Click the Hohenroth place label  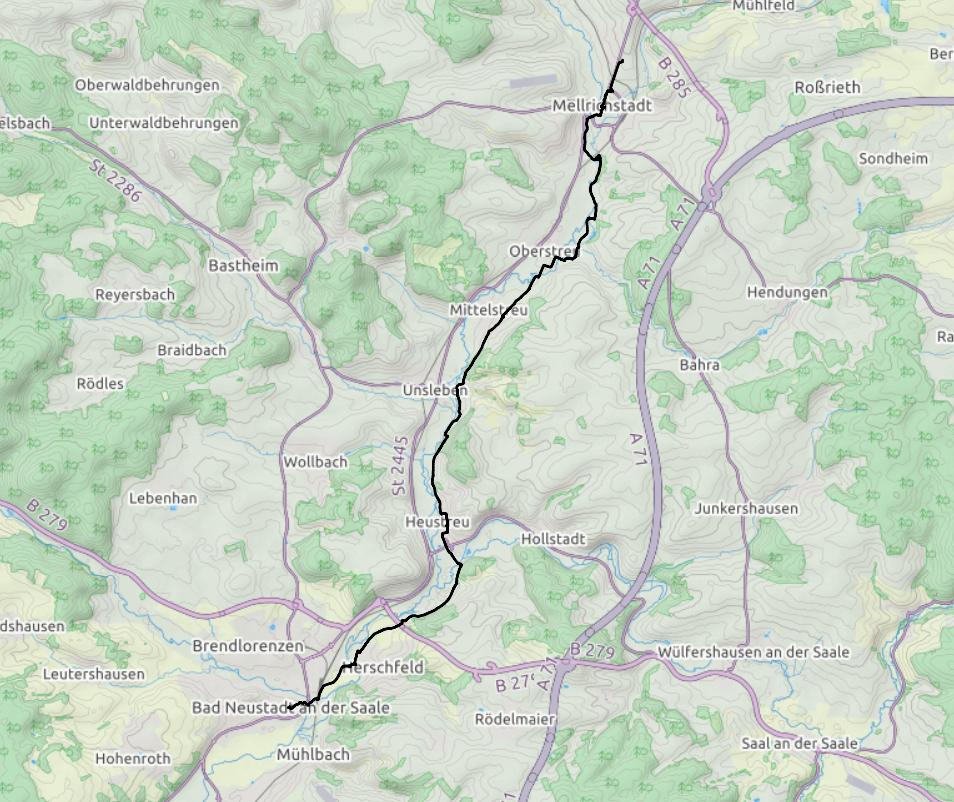(133, 759)
